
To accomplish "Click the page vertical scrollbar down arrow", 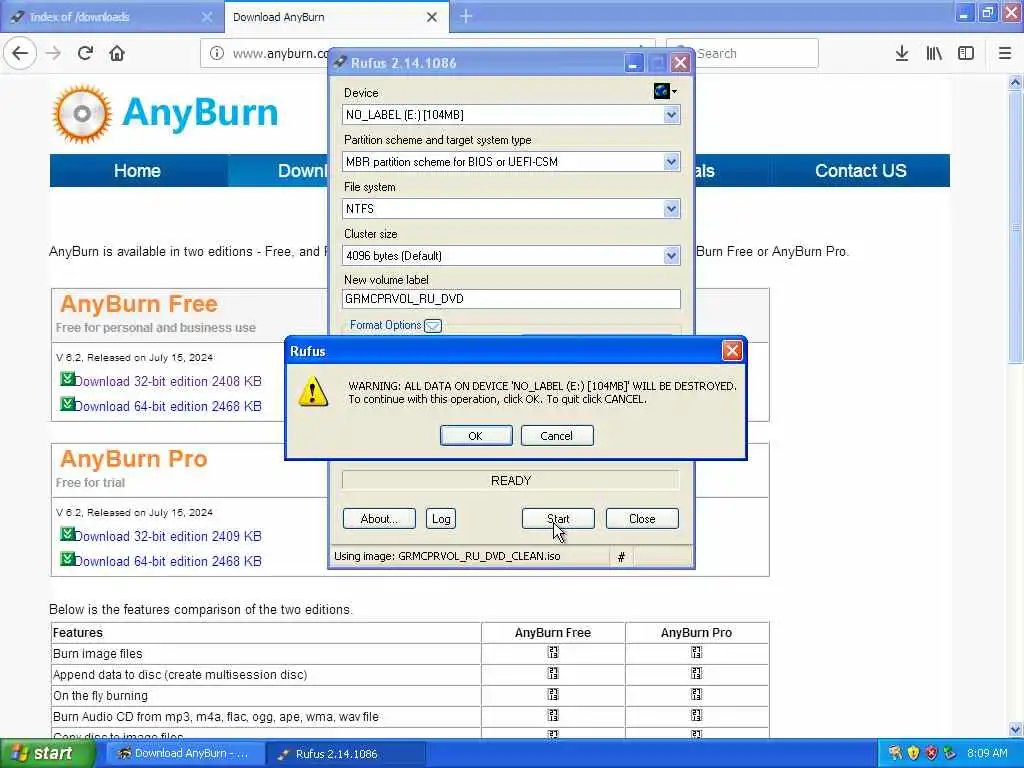I will point(1015,729).
